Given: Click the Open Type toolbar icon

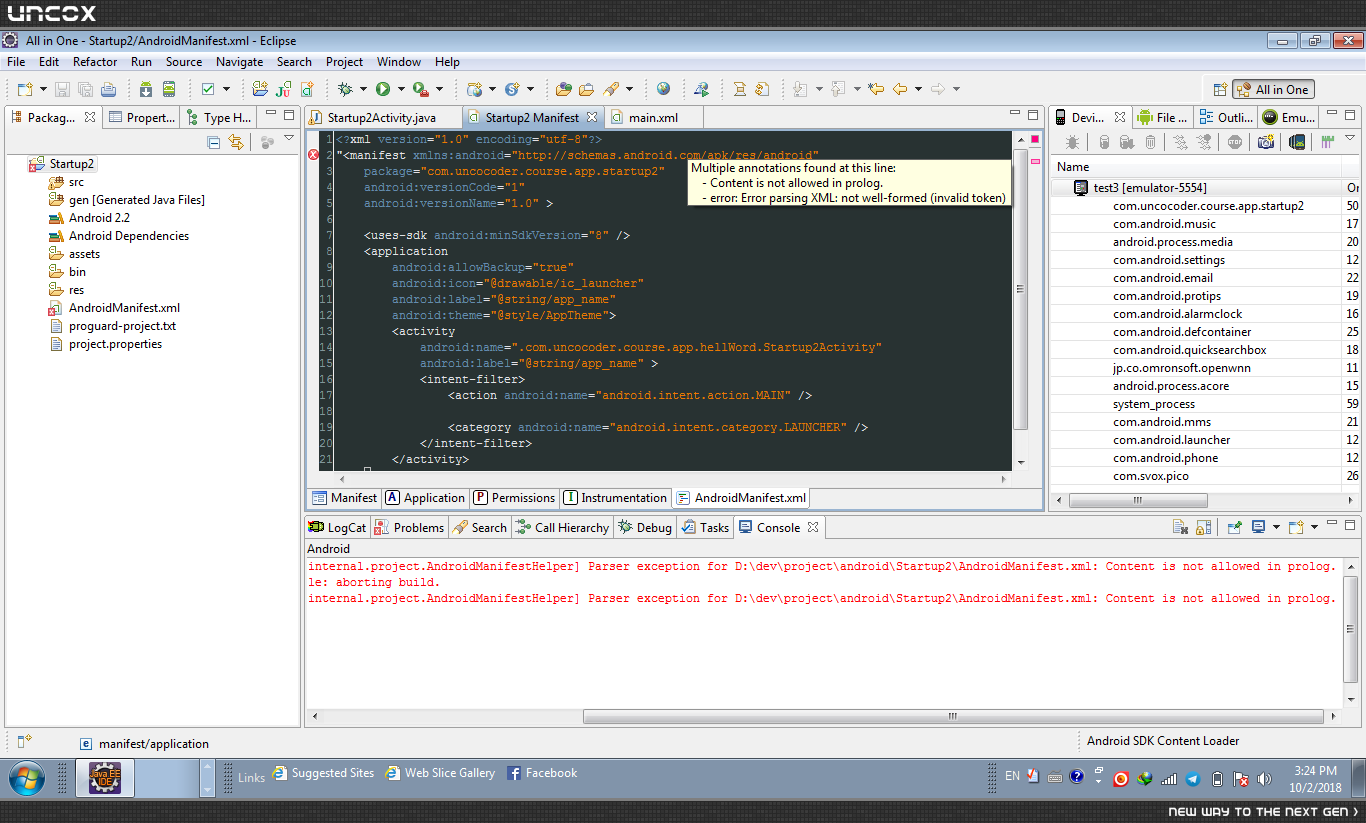Looking at the screenshot, I should point(564,89).
